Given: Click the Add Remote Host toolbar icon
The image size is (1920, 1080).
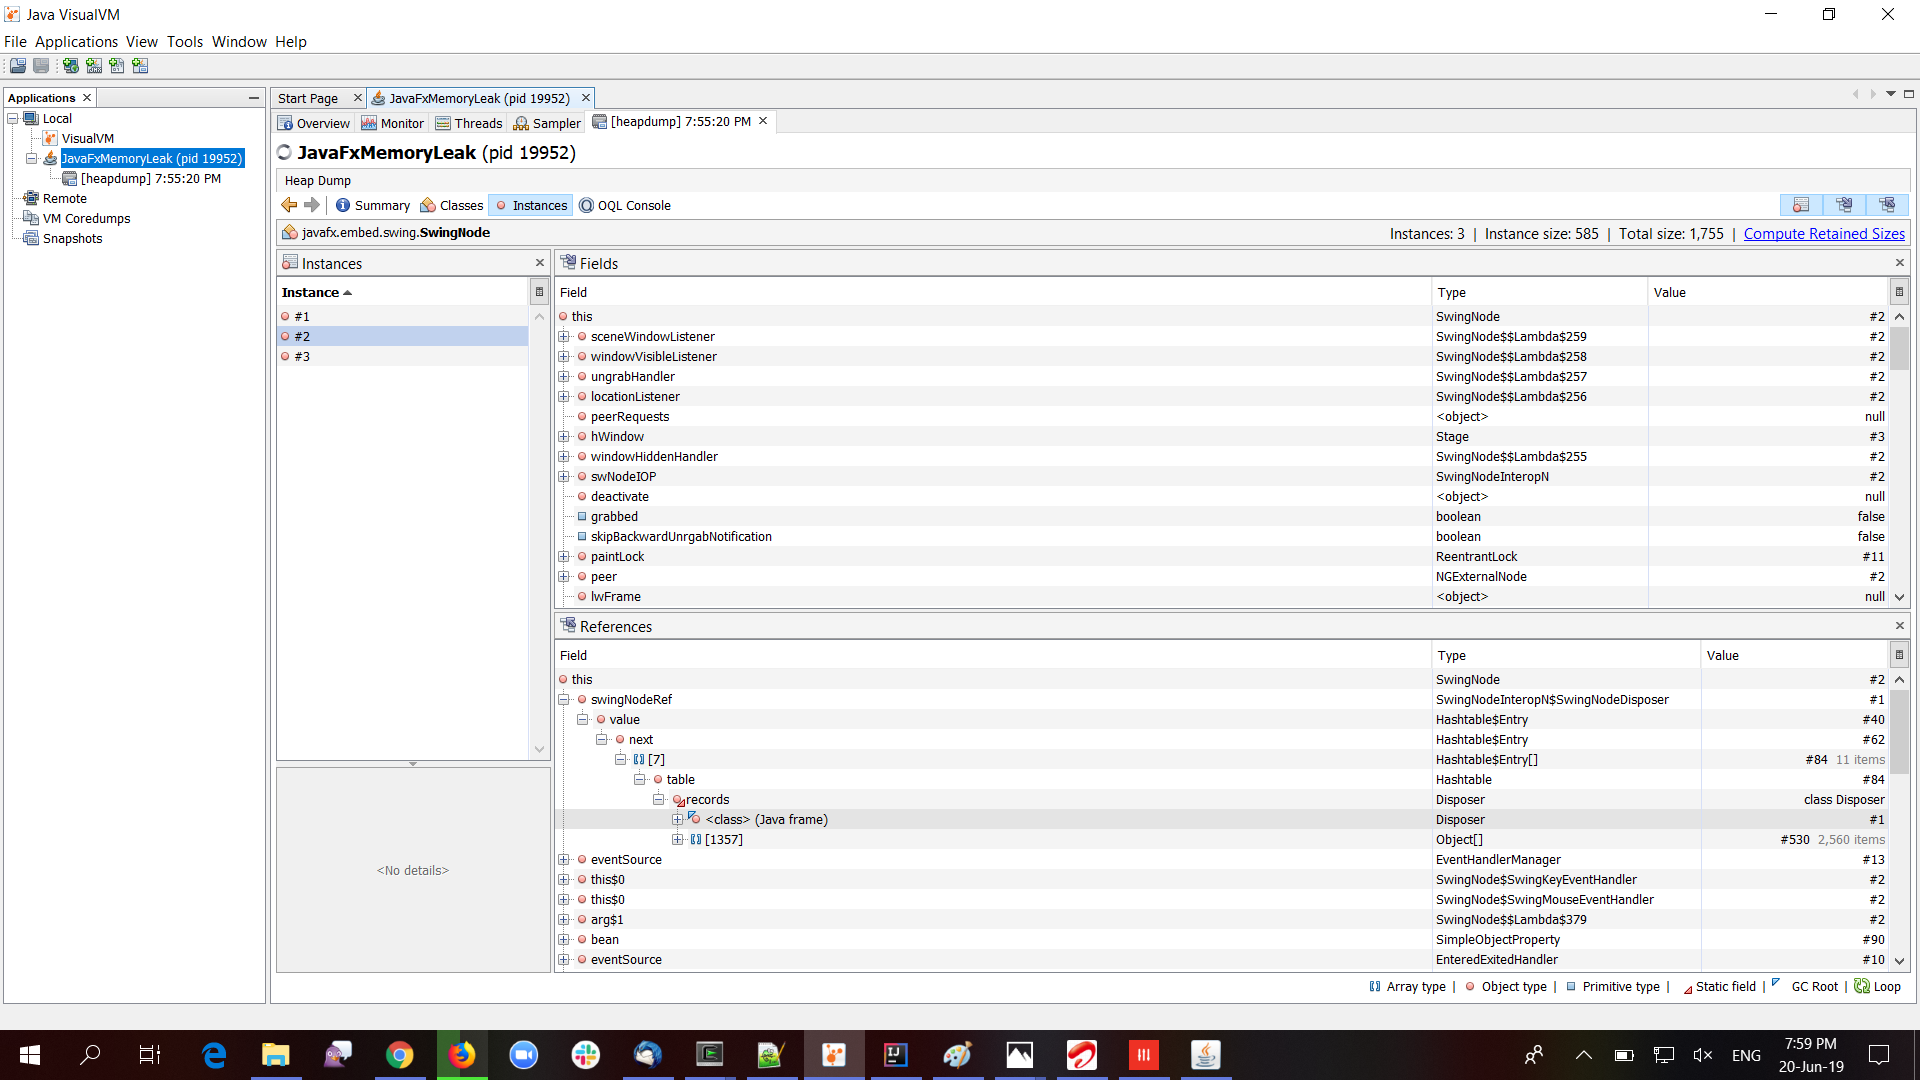Looking at the screenshot, I should [x=71, y=66].
